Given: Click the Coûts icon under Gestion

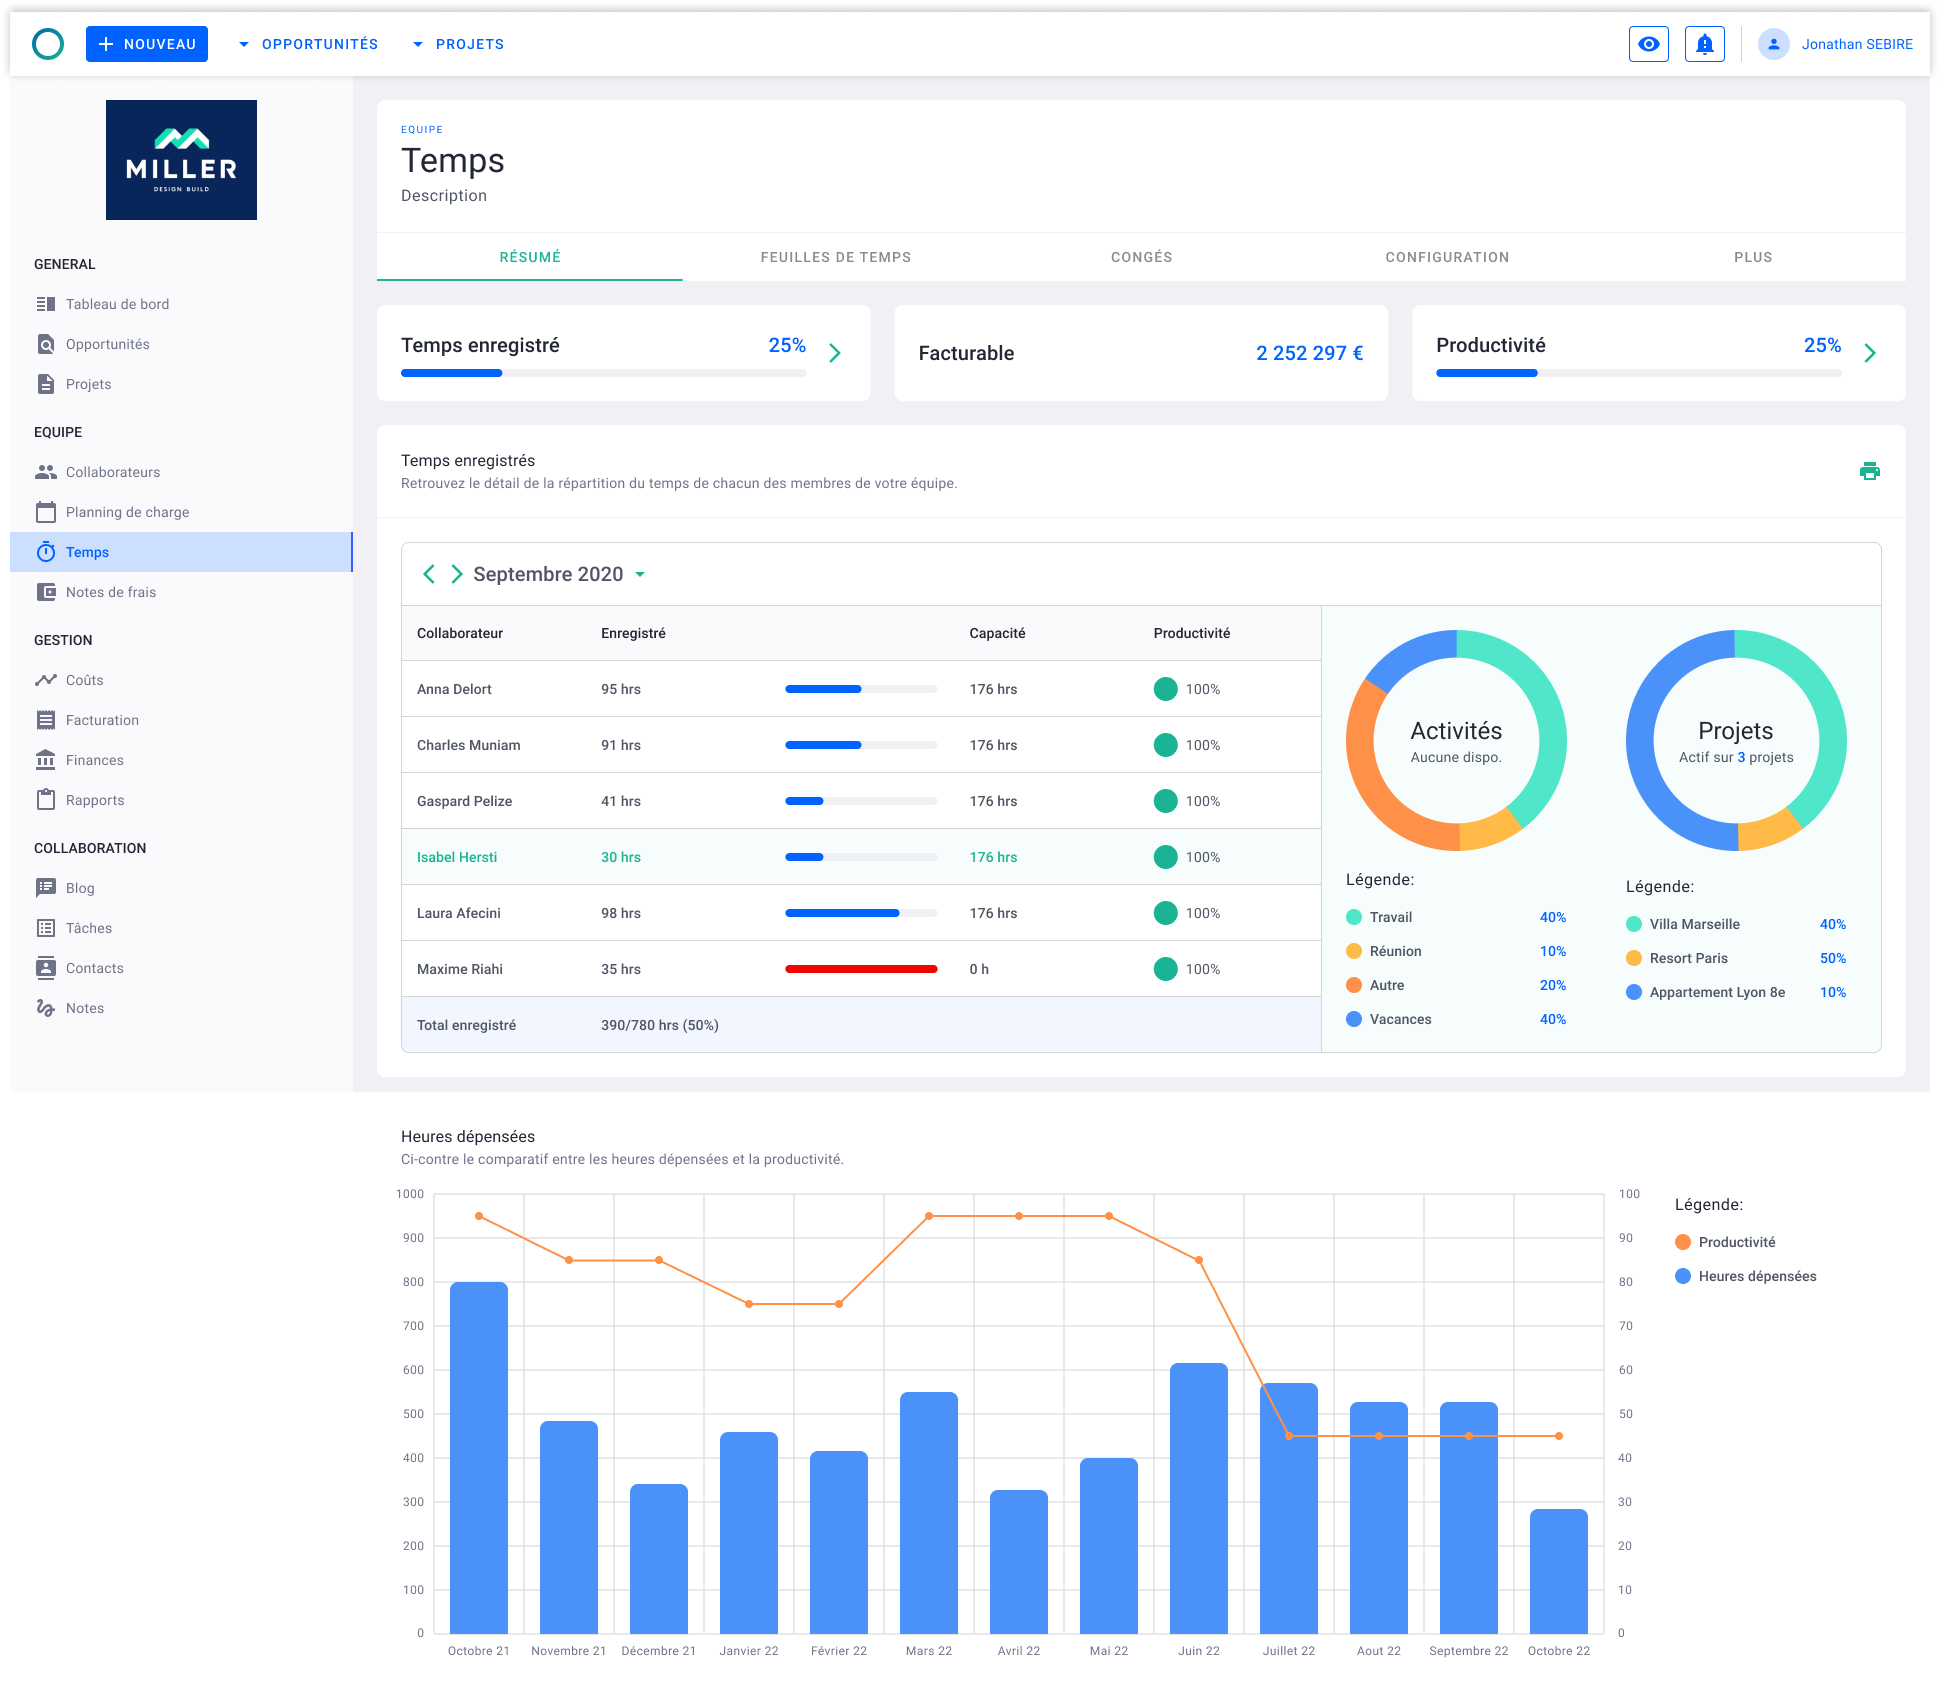Looking at the screenshot, I should (46, 679).
